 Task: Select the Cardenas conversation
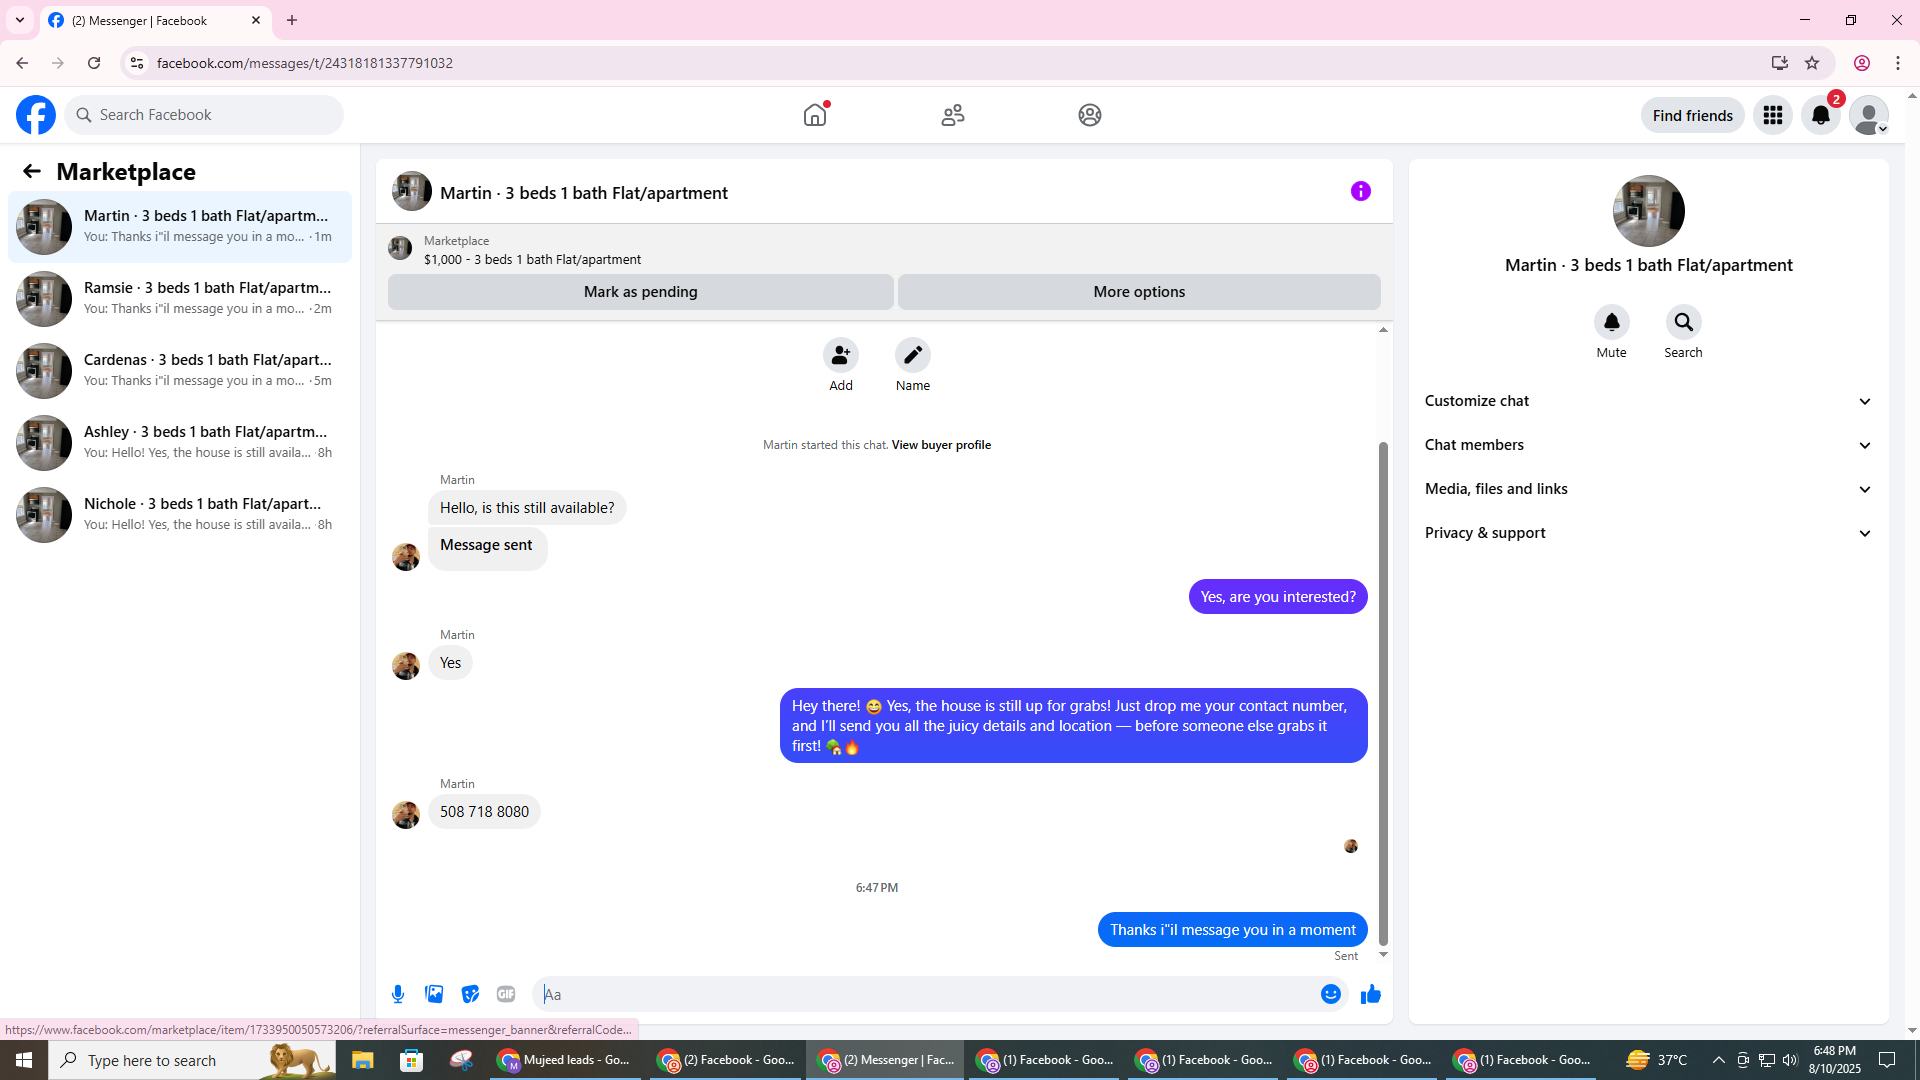point(180,370)
